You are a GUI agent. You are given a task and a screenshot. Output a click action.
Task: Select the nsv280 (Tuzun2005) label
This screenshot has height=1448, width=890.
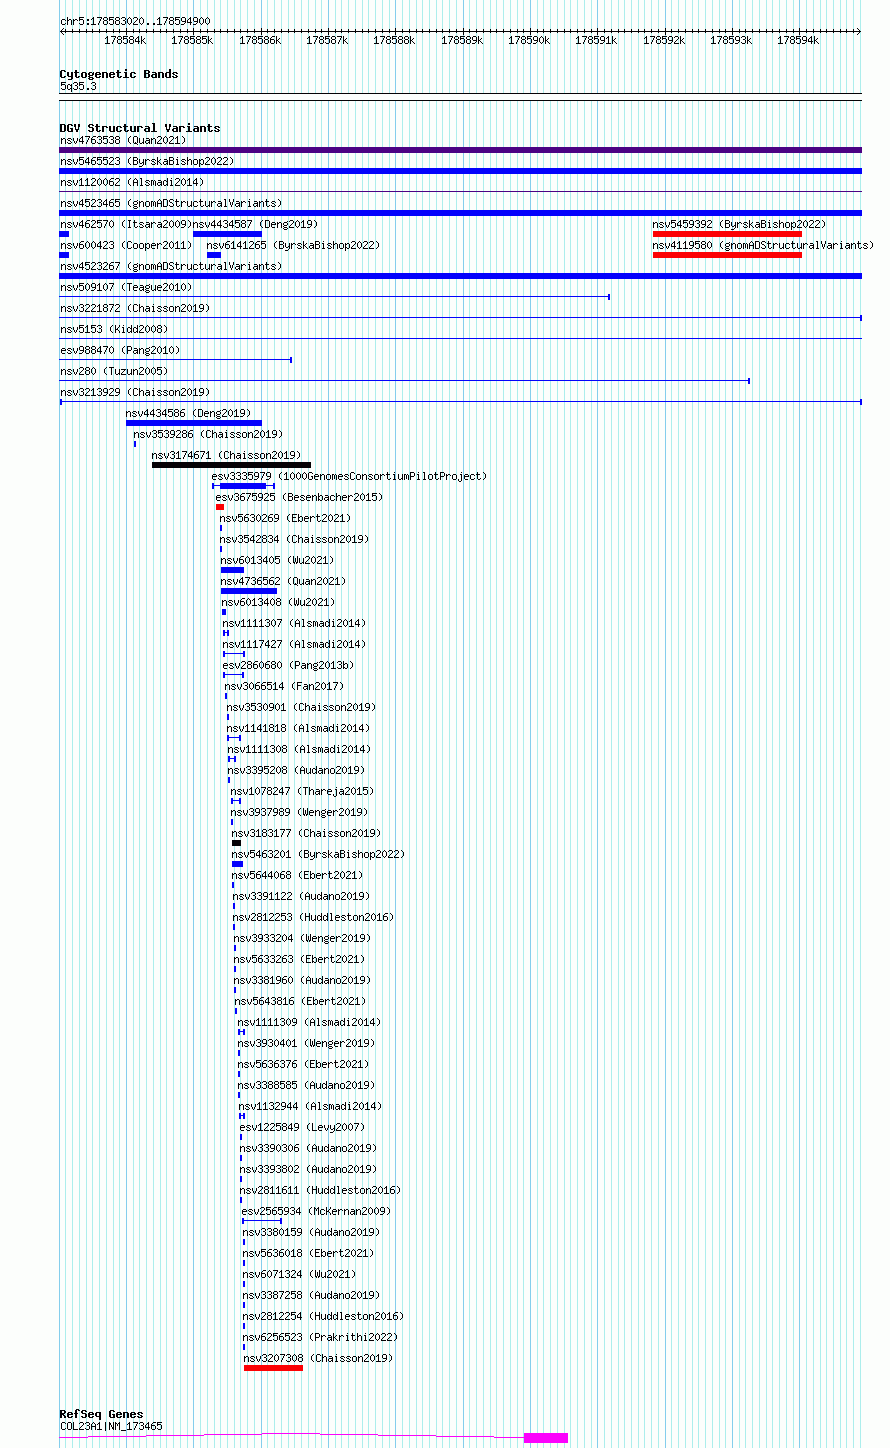coord(114,371)
